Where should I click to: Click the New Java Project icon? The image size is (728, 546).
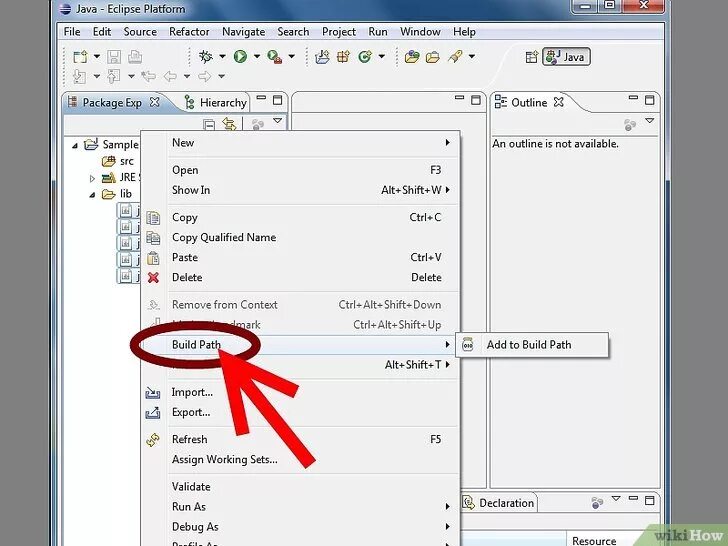(322, 57)
